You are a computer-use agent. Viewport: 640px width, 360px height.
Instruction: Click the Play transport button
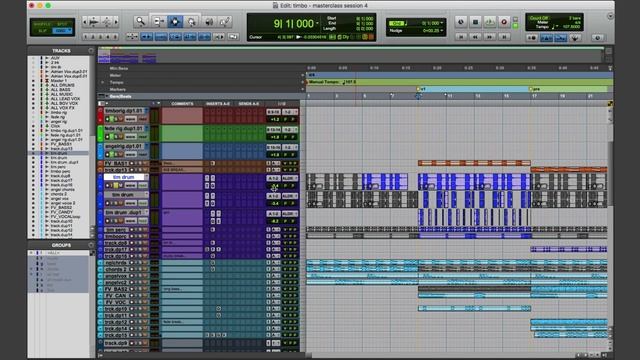(x=489, y=22)
